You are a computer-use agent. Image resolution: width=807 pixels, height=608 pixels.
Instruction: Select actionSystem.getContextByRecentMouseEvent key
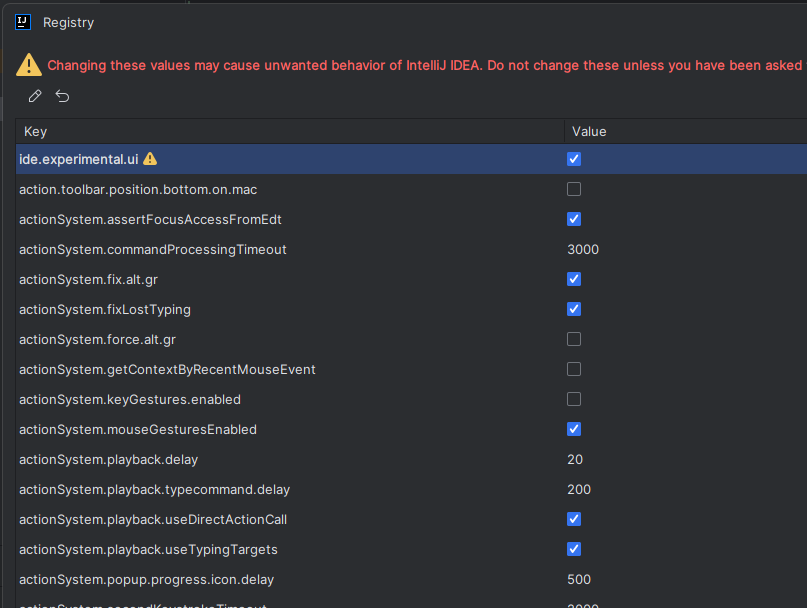point(167,370)
